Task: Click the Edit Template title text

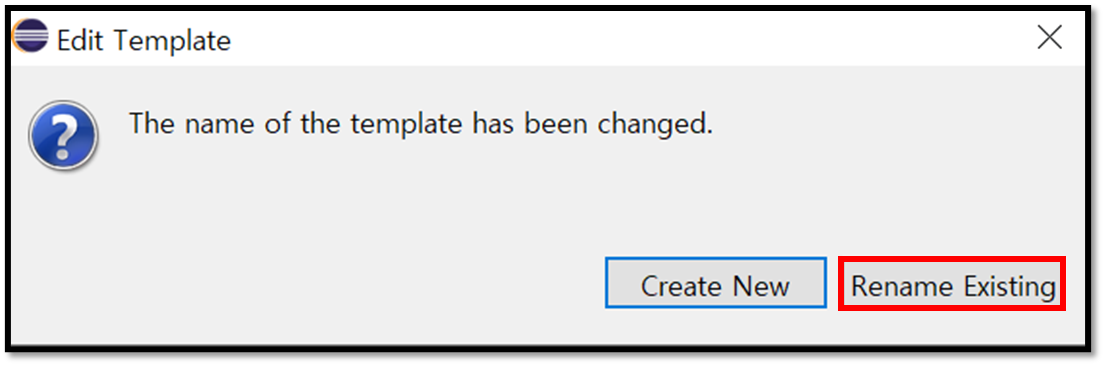Action: [144, 40]
